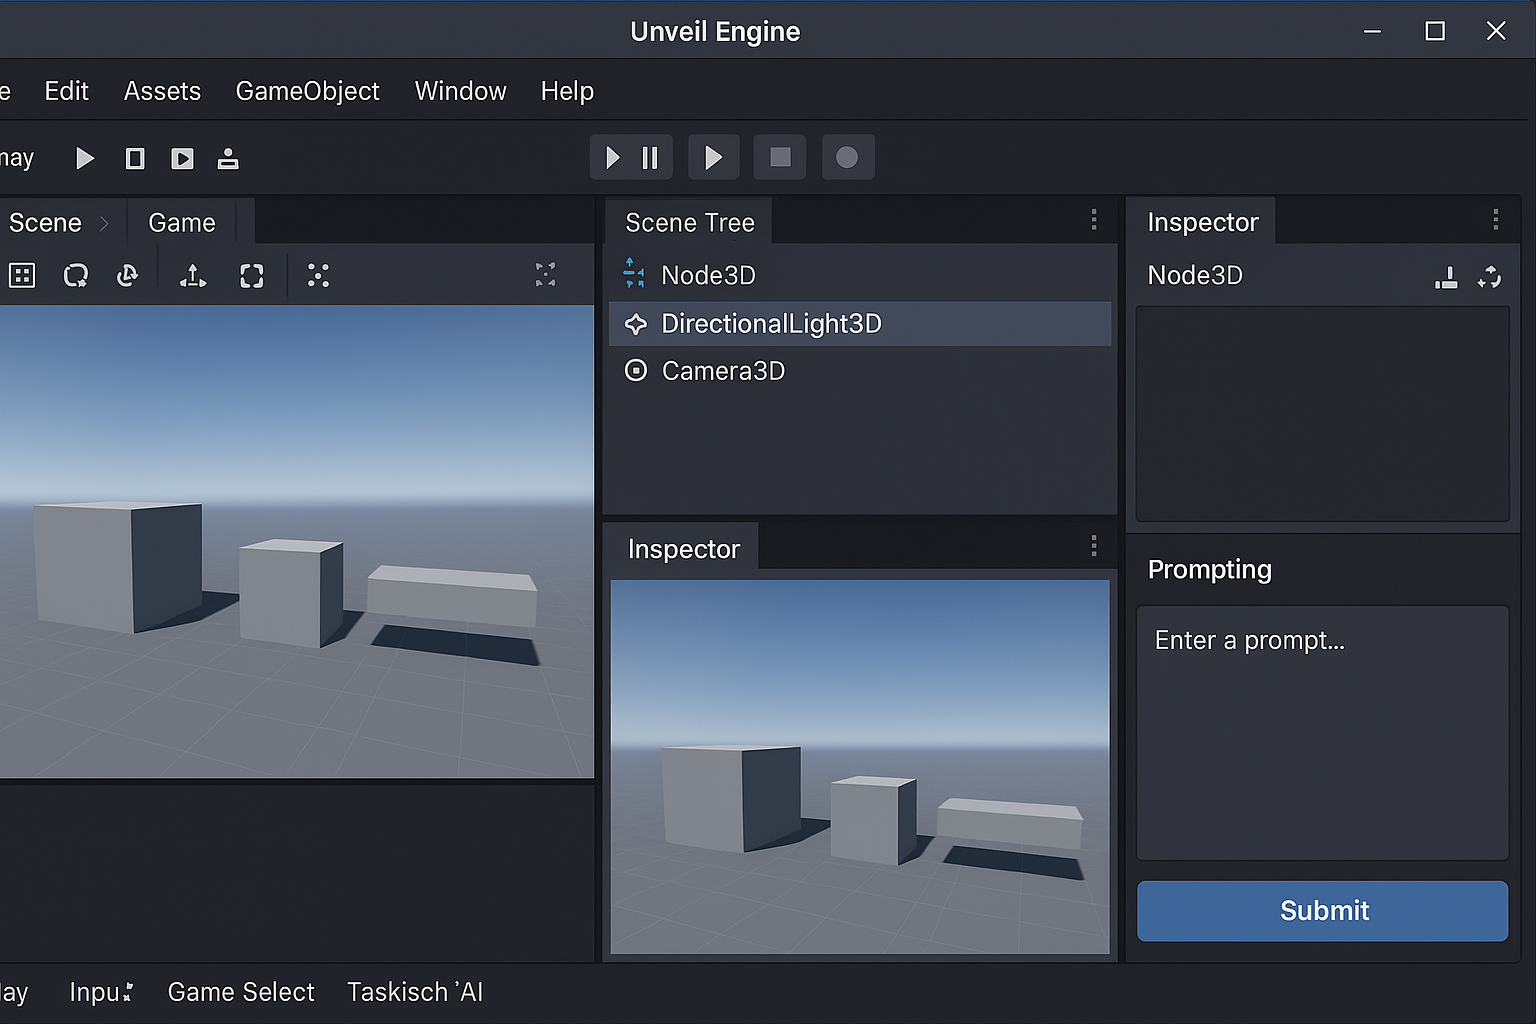Open the lower Inspector preview options menu

(x=1094, y=546)
